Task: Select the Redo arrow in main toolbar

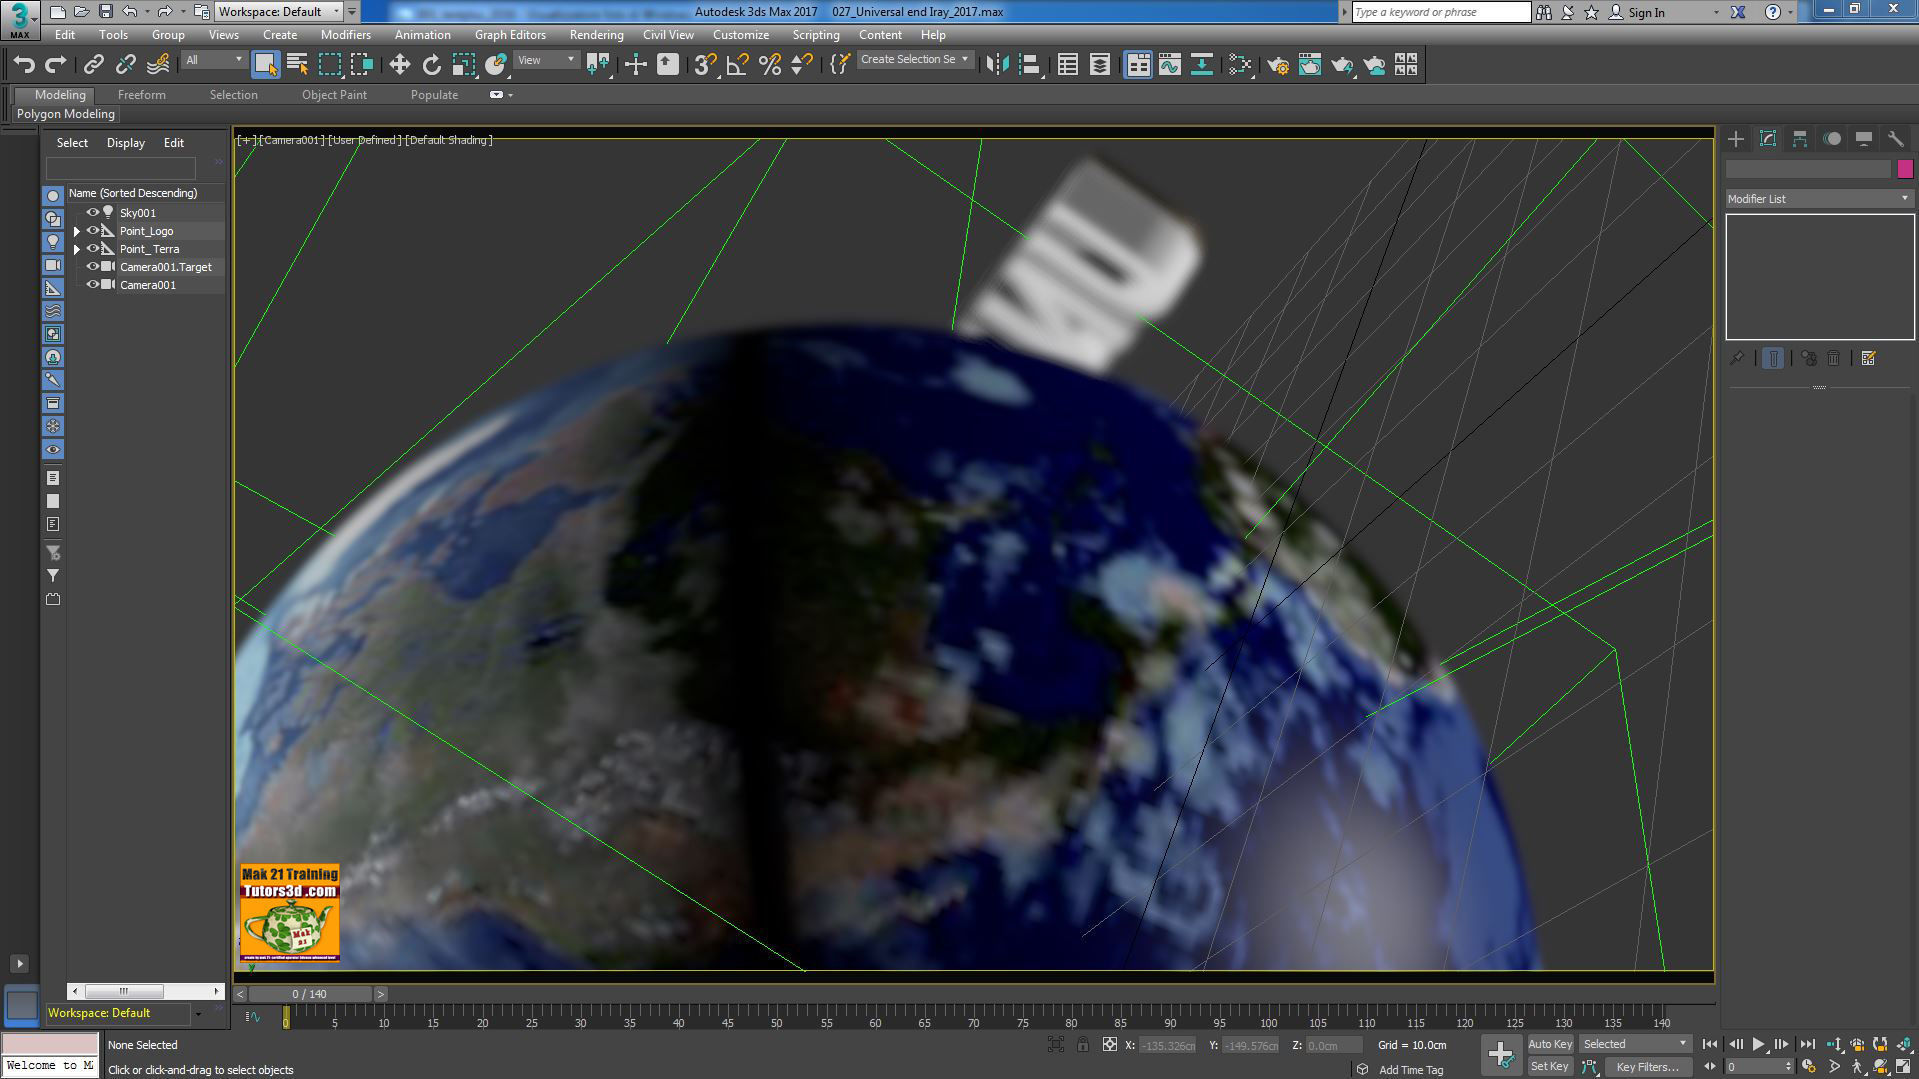Action: click(56, 65)
